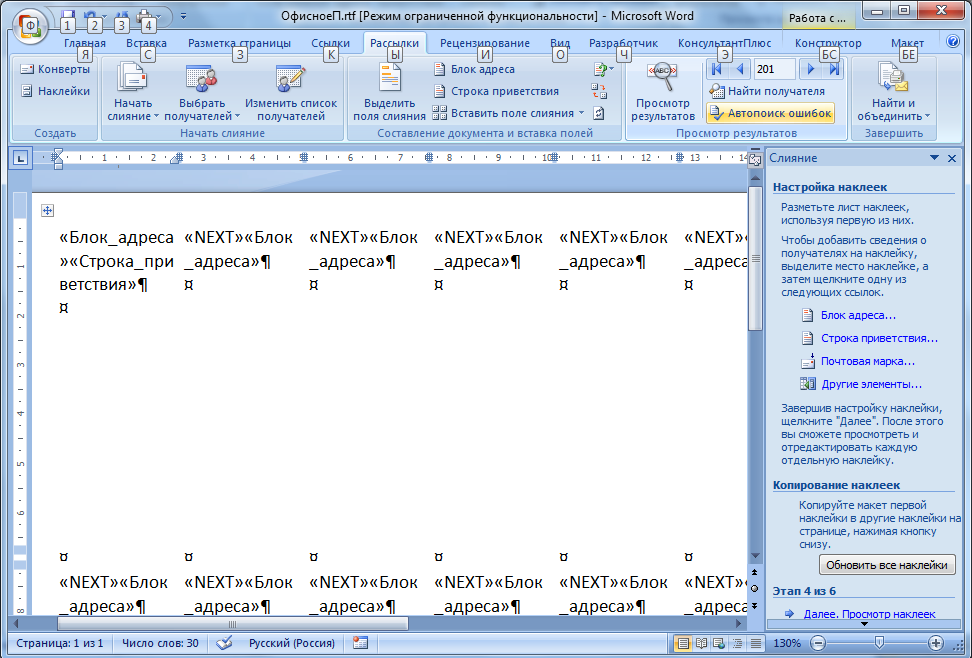Click the macro record status icon
Image resolution: width=972 pixels, height=658 pixels.
[x=360, y=643]
